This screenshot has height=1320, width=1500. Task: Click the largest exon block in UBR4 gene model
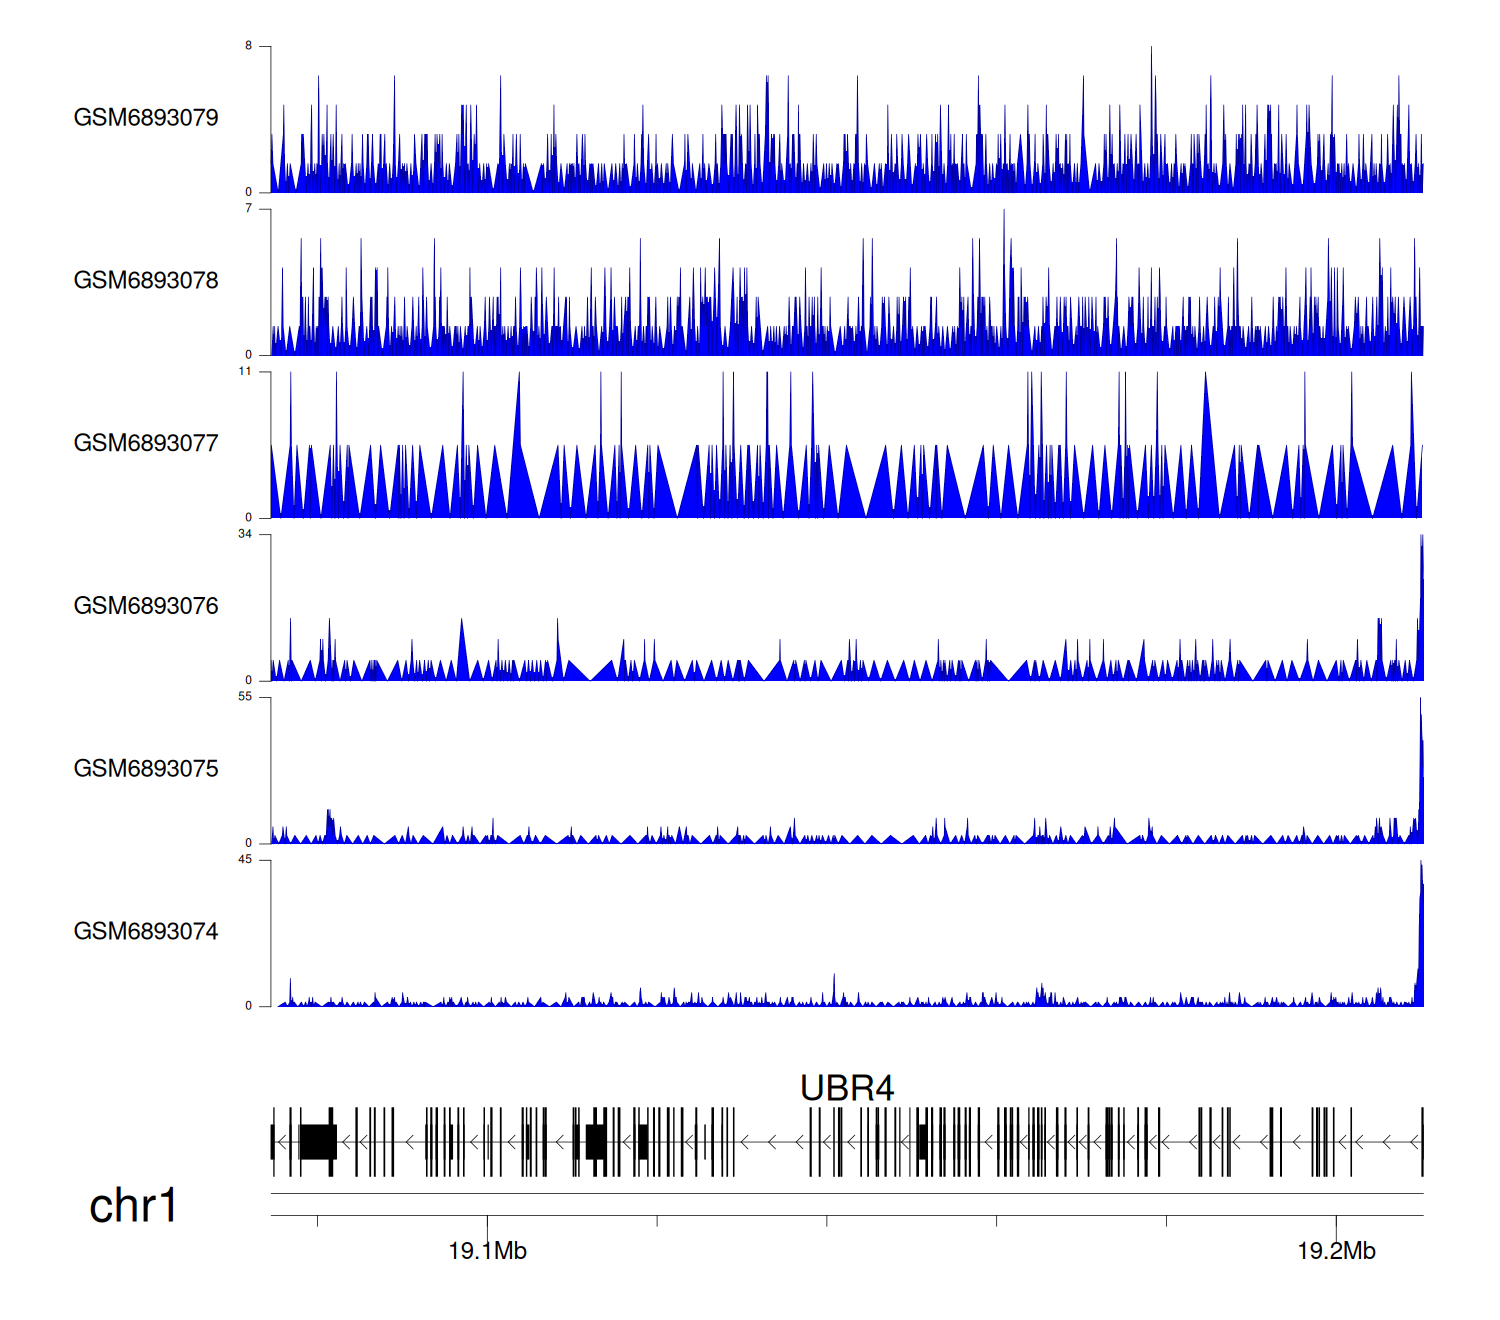coord(318,1142)
